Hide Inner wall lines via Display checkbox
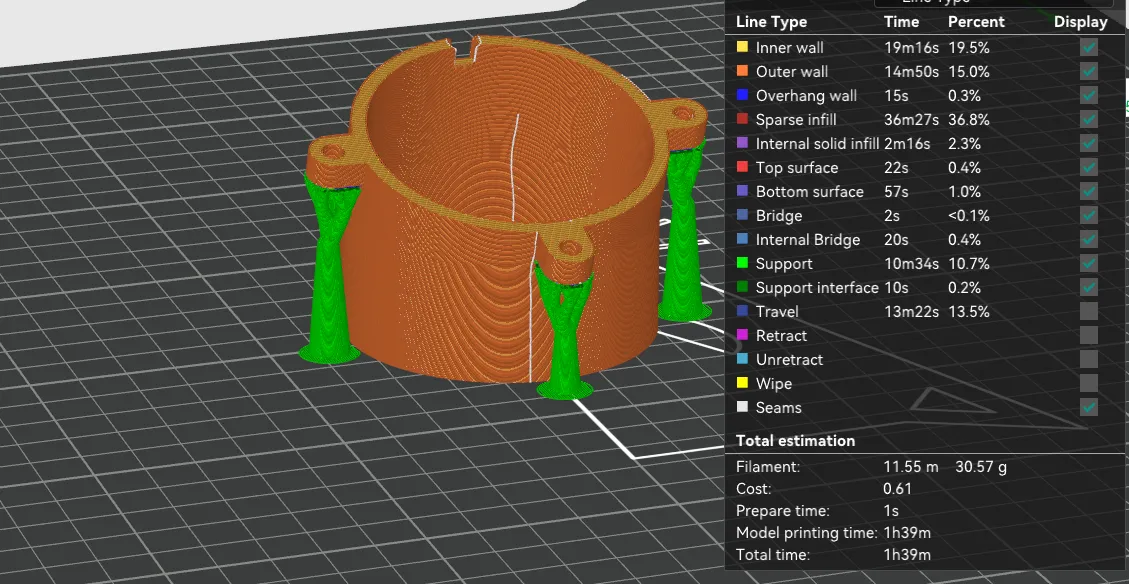Screen dimensions: 1129x584 1089,47
